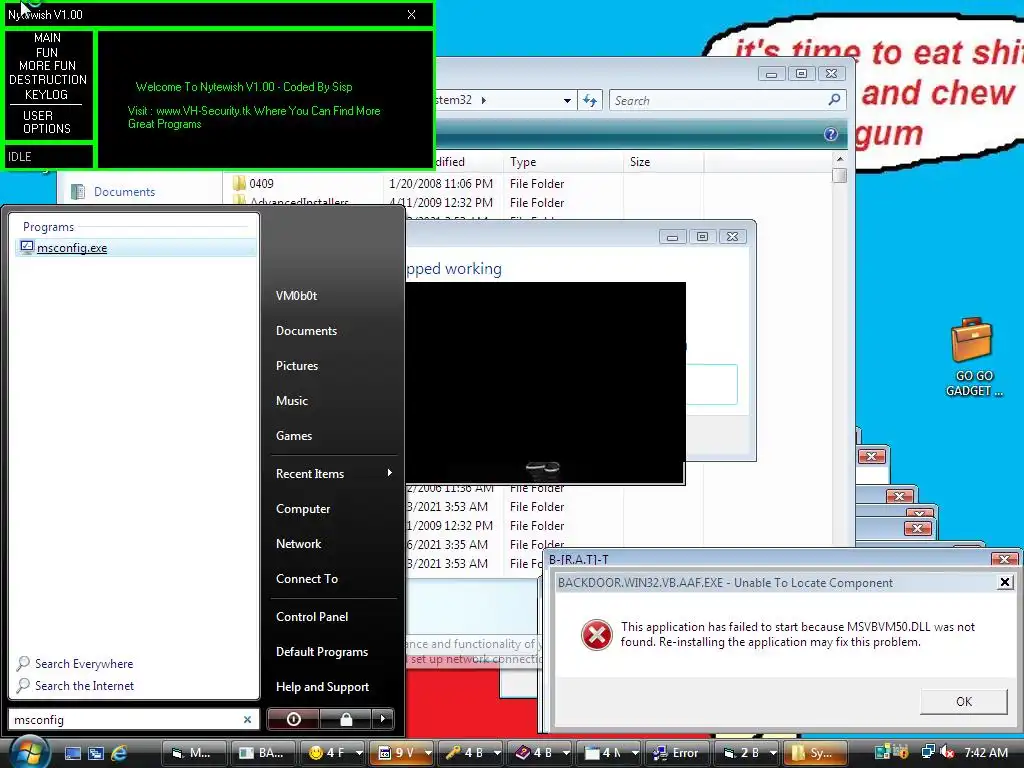Open the '9 V' taskbar group
The width and height of the screenshot is (1024, 768).
tap(401, 753)
